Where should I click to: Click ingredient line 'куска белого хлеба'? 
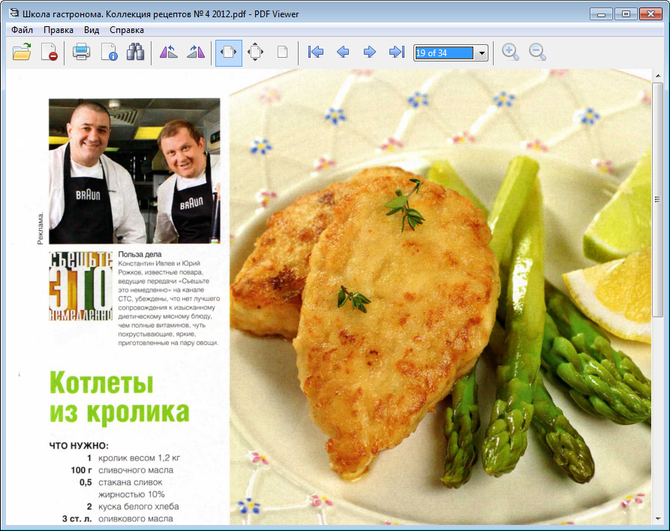click(138, 507)
